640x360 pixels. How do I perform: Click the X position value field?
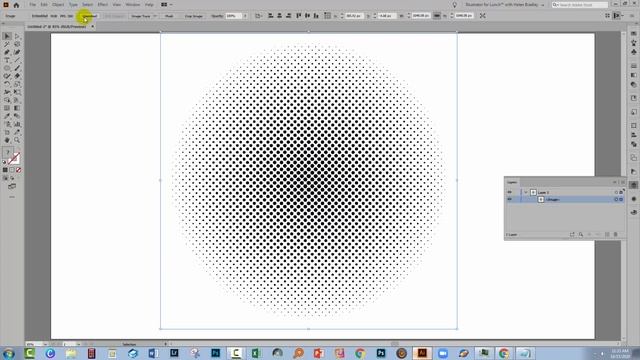[x=354, y=16]
